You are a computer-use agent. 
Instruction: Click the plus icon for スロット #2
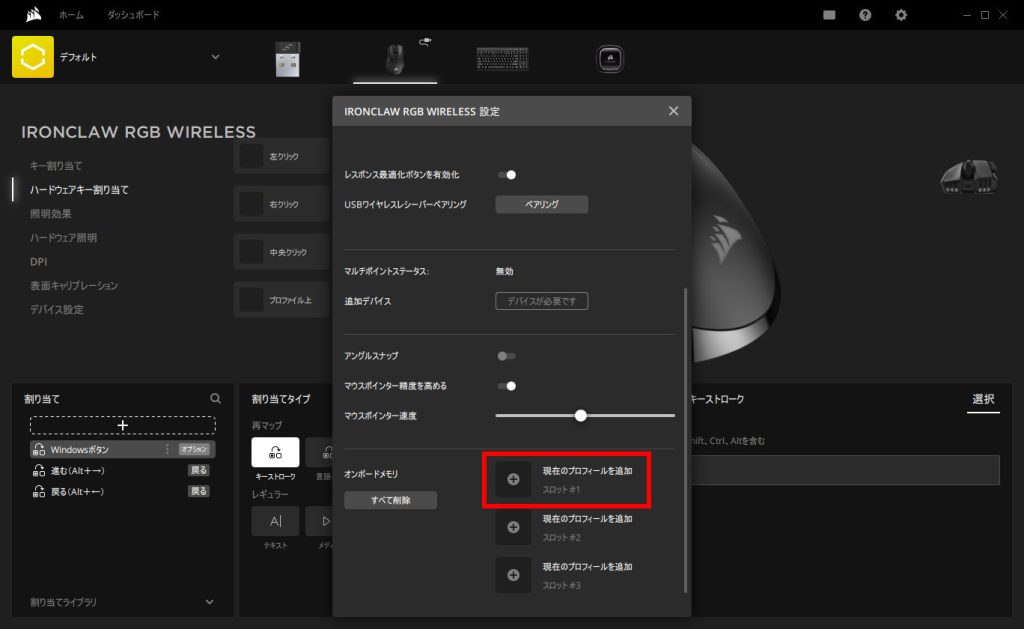(513, 527)
